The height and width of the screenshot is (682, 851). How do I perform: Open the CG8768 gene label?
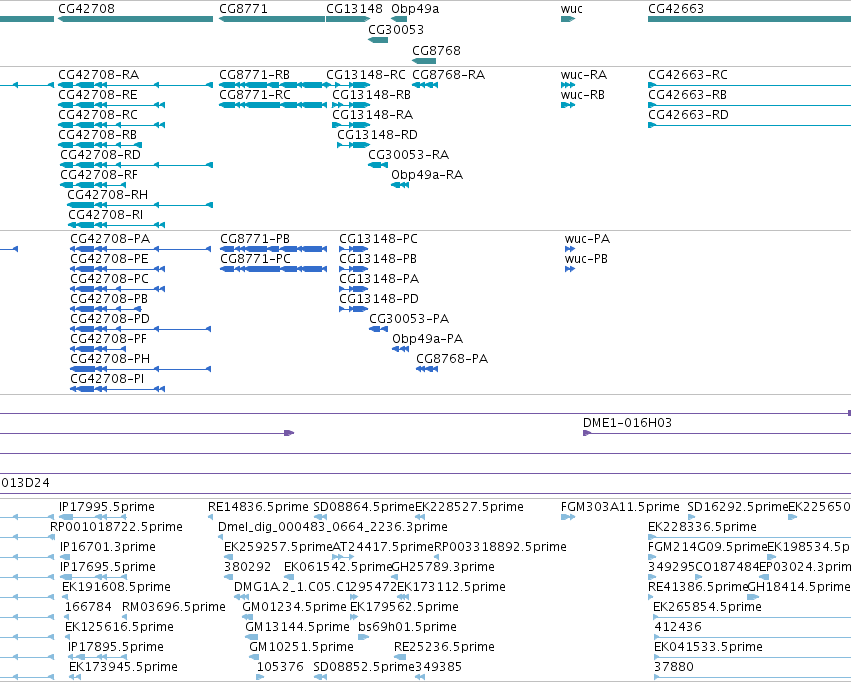[x=436, y=50]
